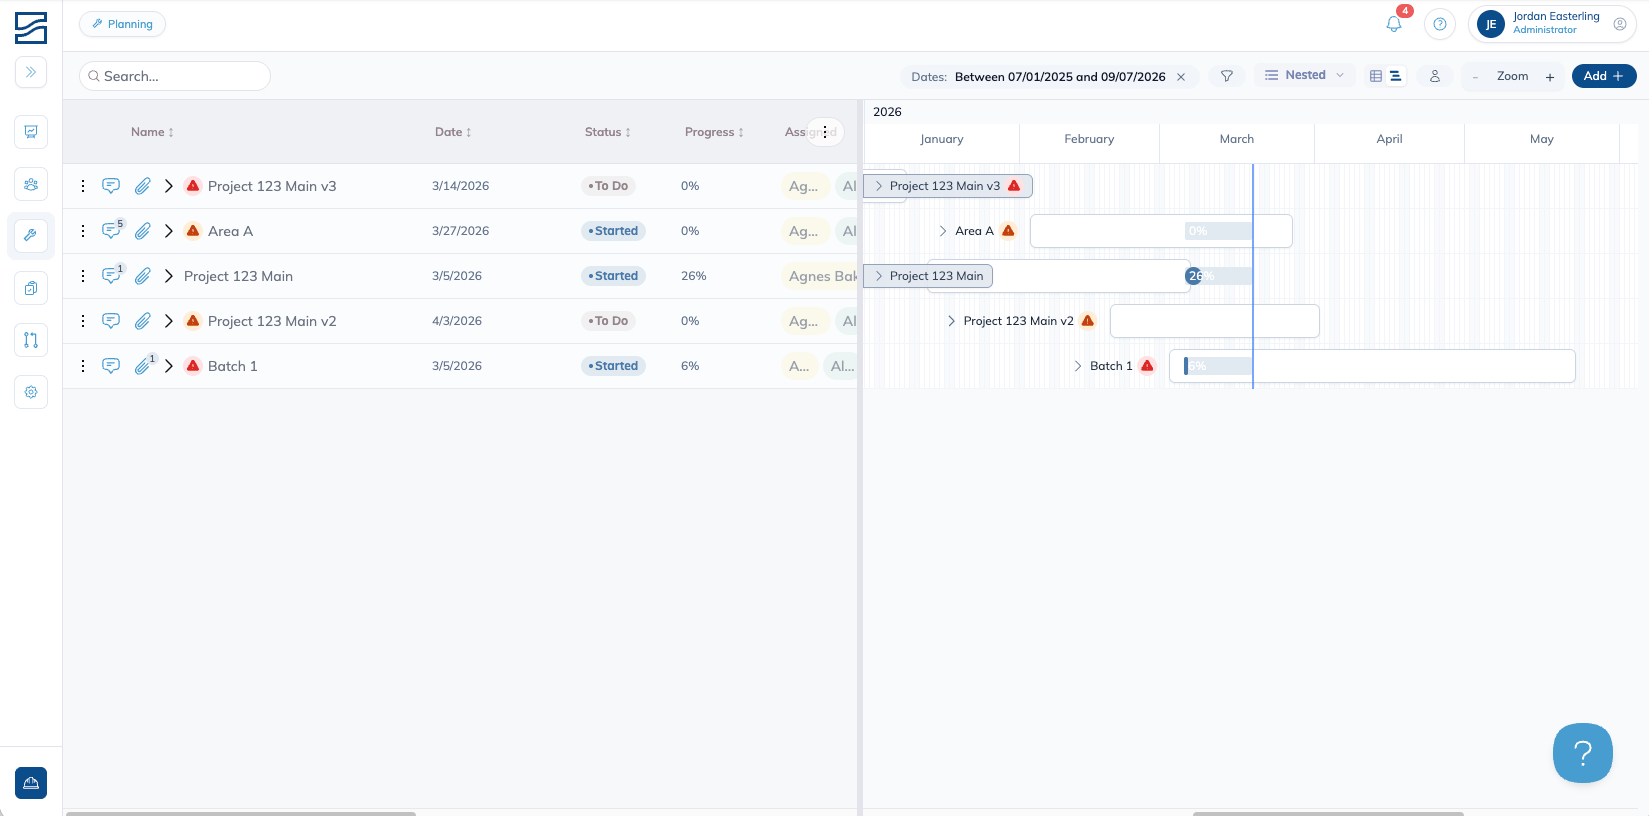Expand the Project 123 Main v3 row
Screen dimensions: 1649x816
point(169,186)
